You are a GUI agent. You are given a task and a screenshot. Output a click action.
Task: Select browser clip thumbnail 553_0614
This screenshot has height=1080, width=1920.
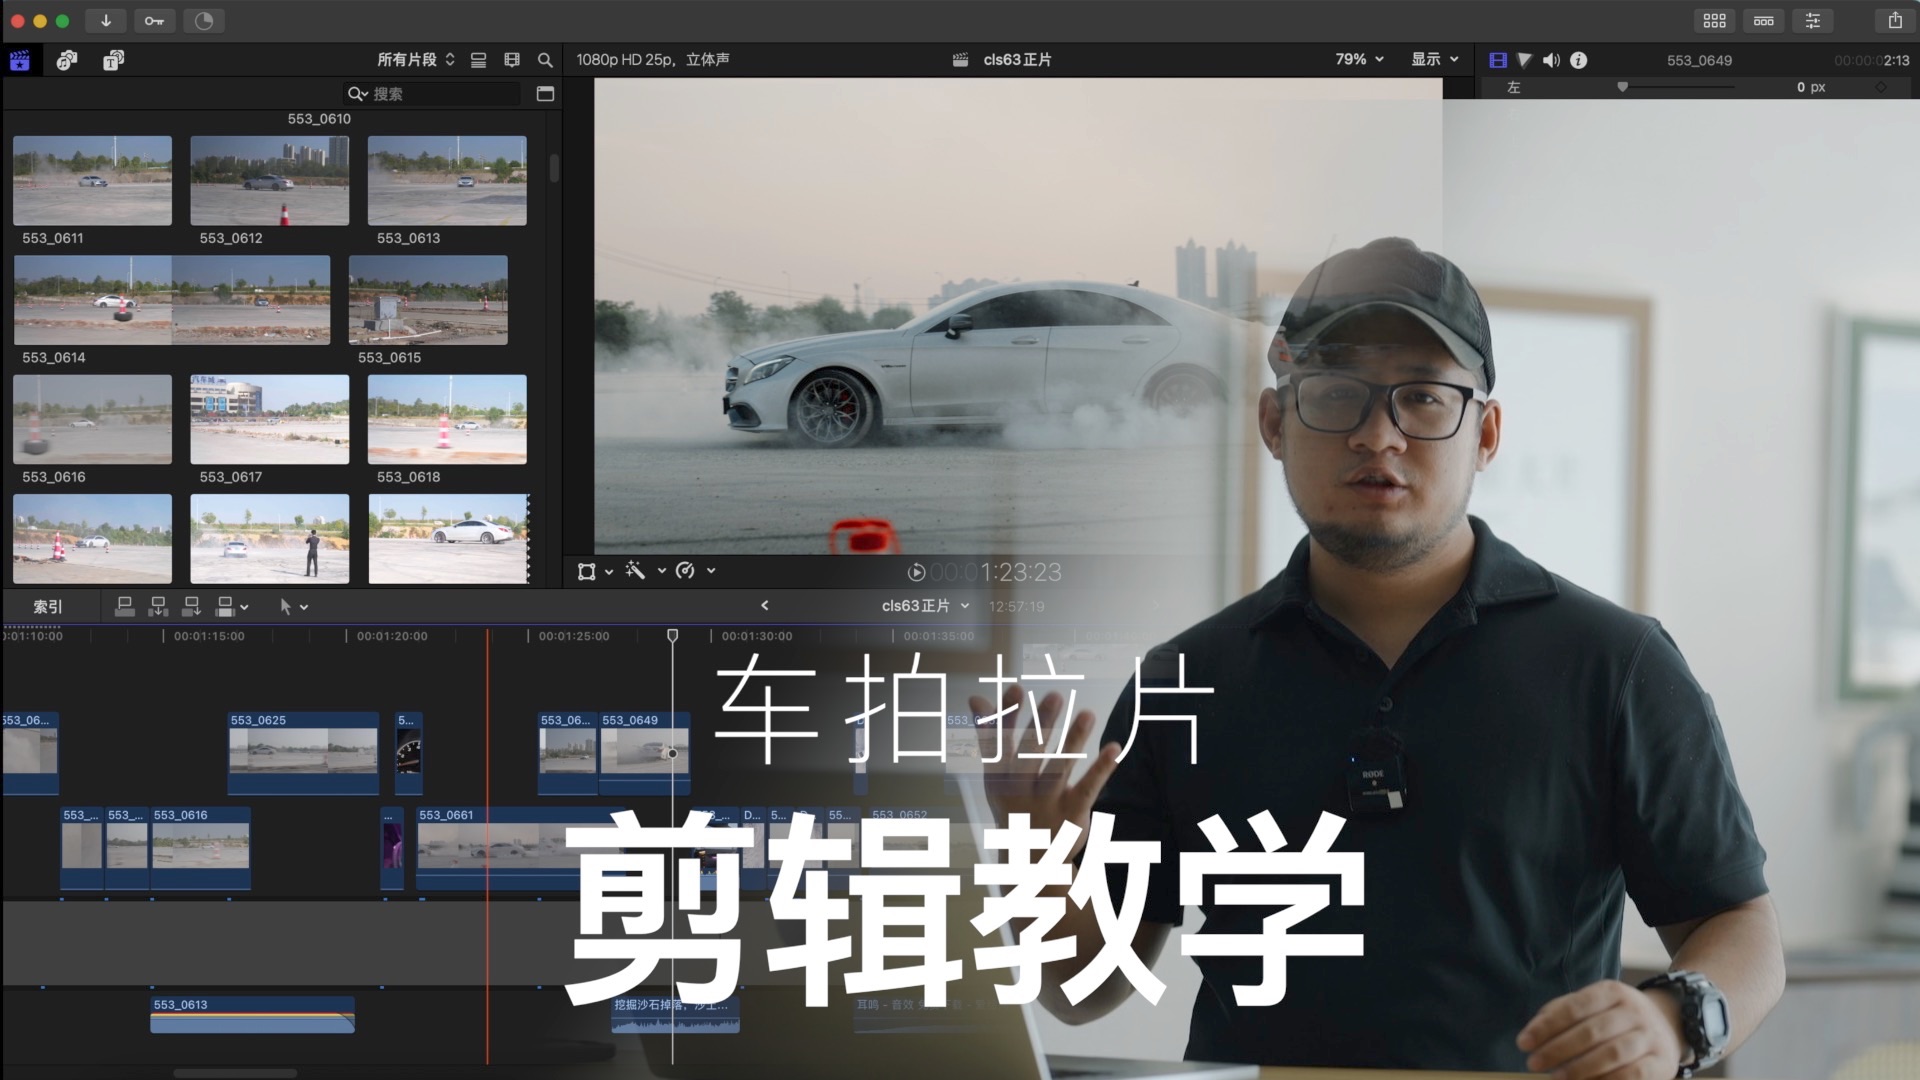click(172, 300)
